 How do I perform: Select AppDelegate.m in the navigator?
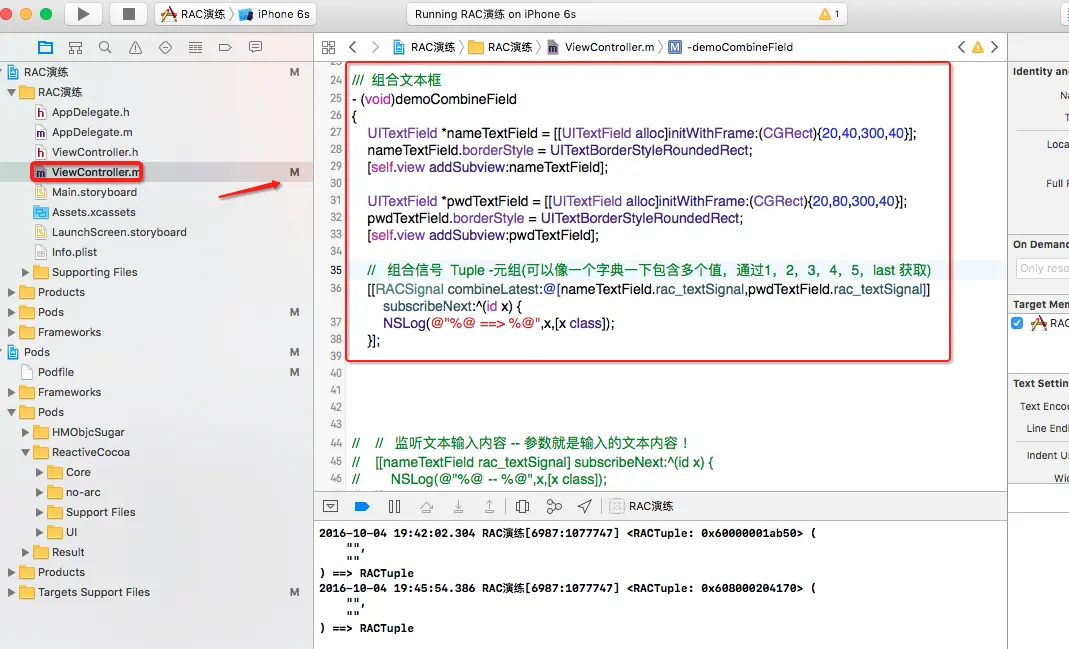coord(92,132)
